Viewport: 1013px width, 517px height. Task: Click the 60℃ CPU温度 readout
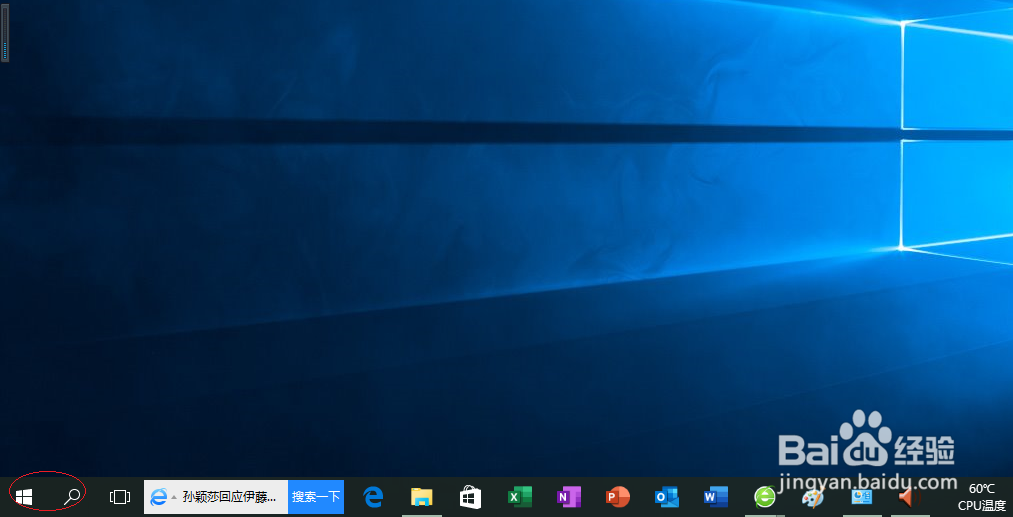tap(982, 497)
